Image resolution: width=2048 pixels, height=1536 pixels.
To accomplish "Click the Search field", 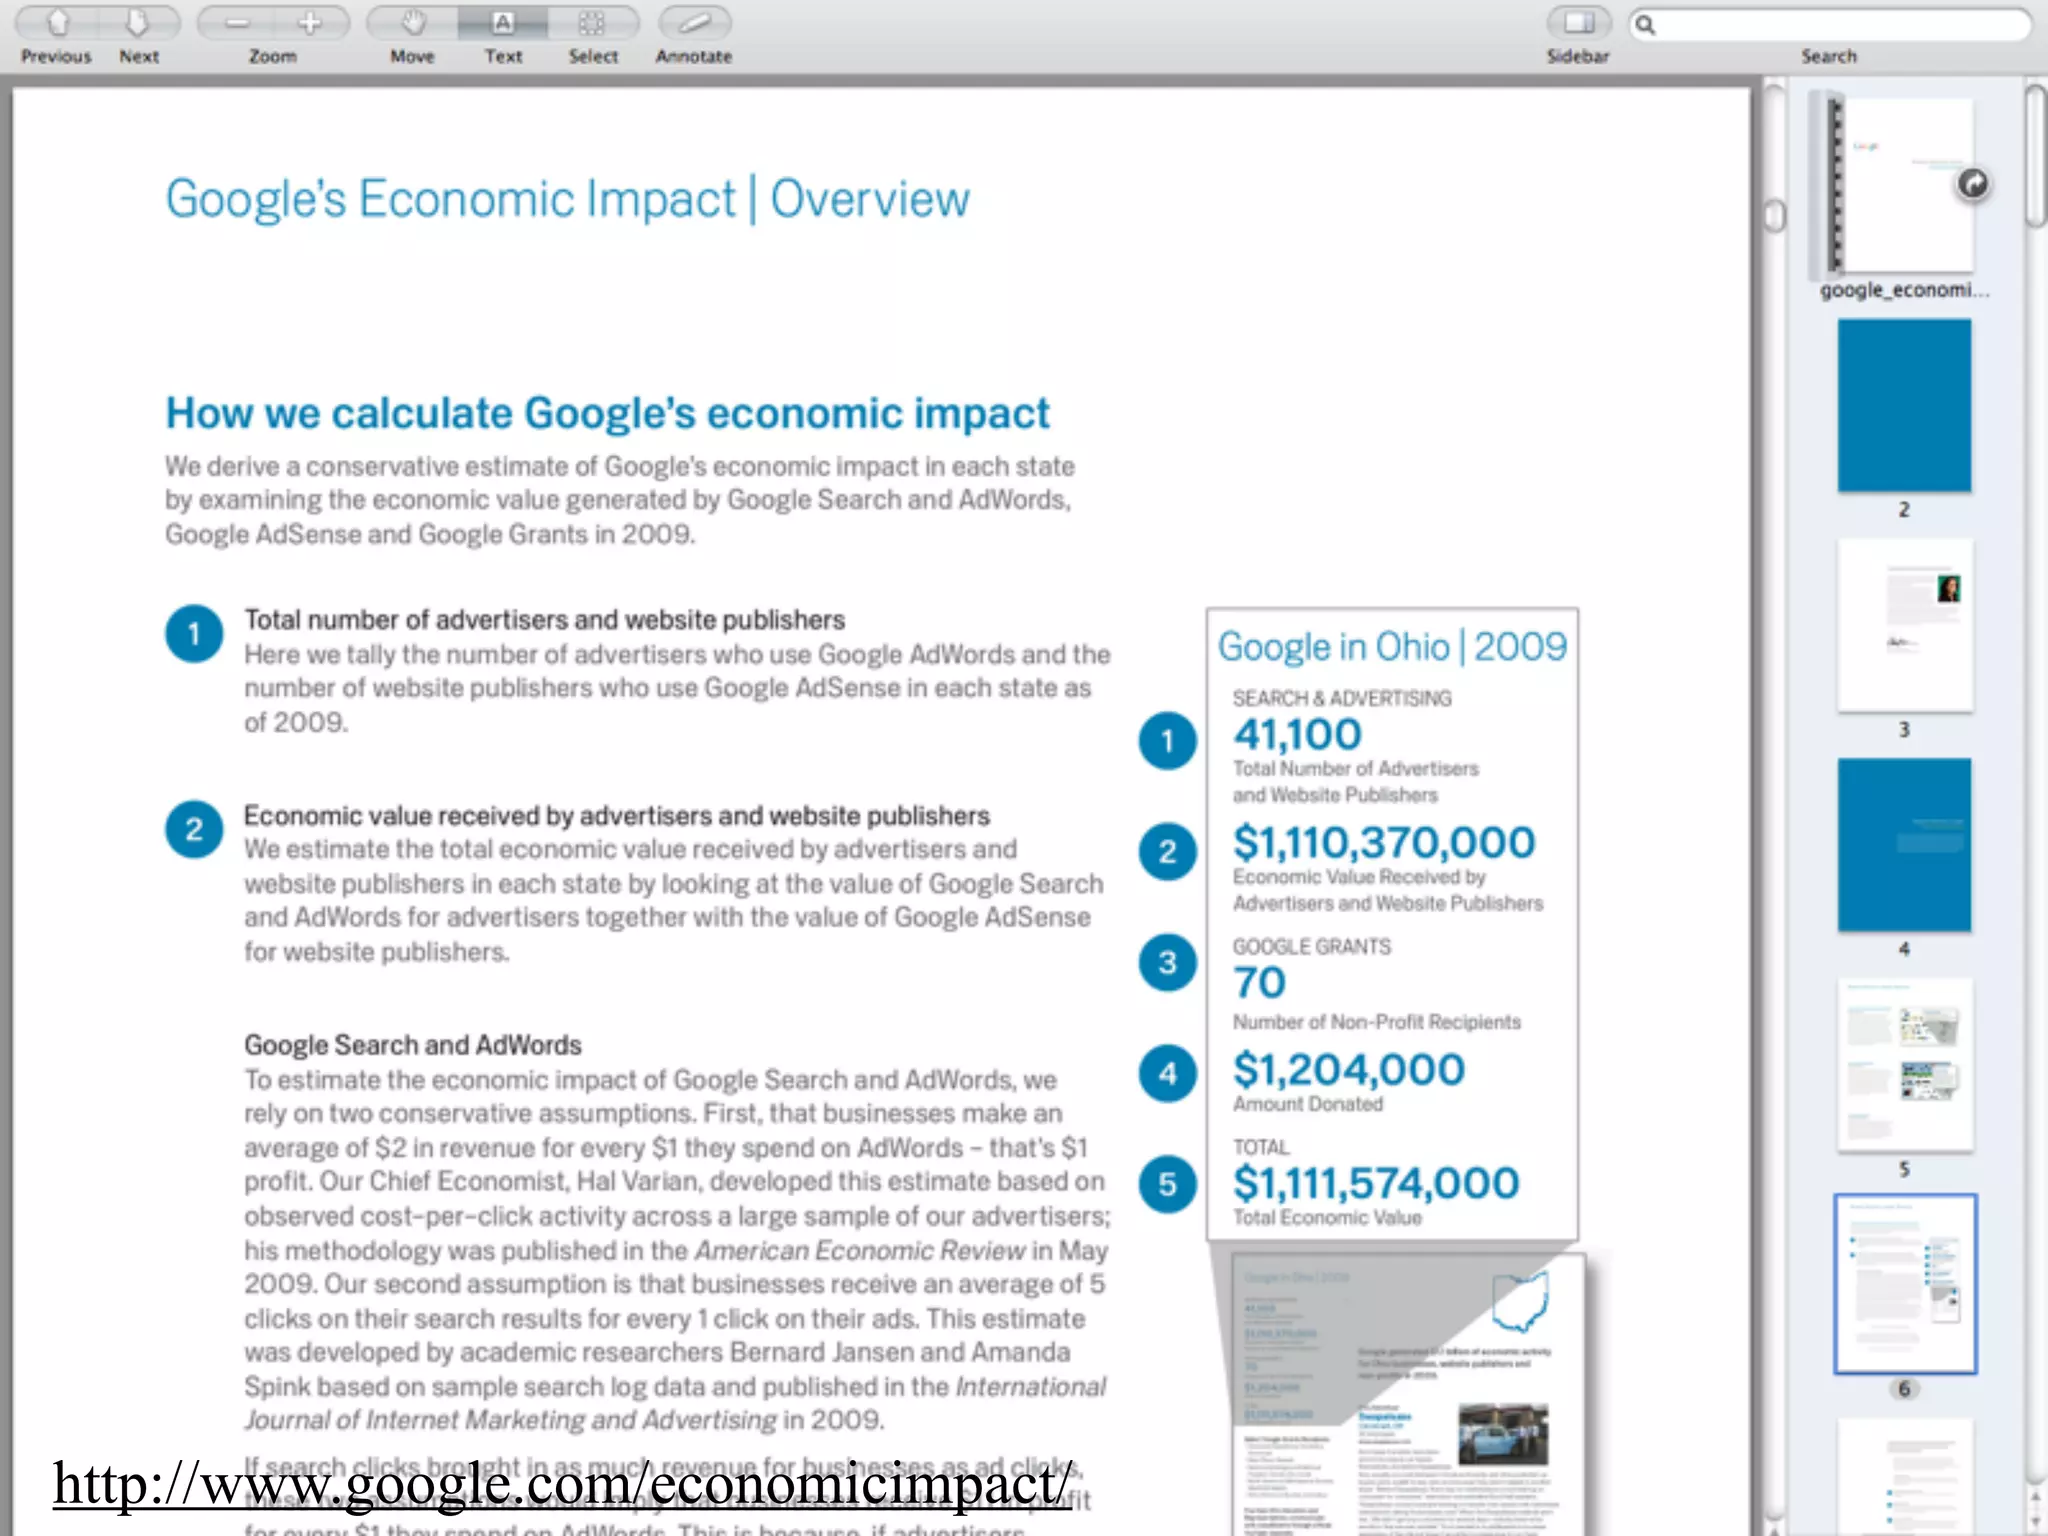I will coord(1830,24).
